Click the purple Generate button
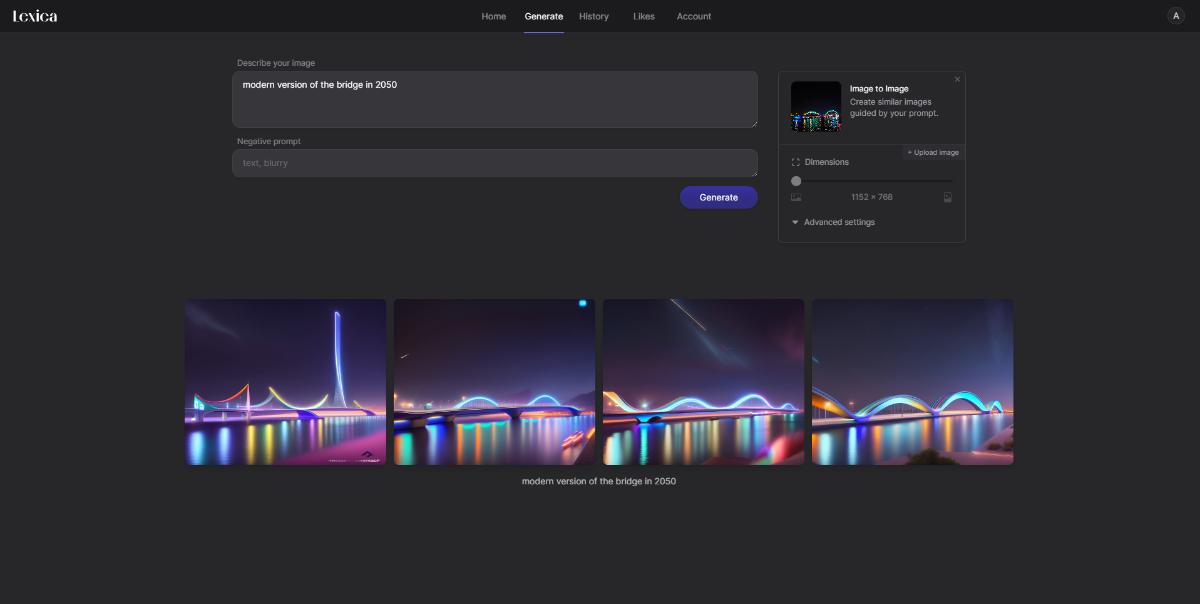Screen dimensions: 1200x604 pyautogui.click(x=719, y=197)
